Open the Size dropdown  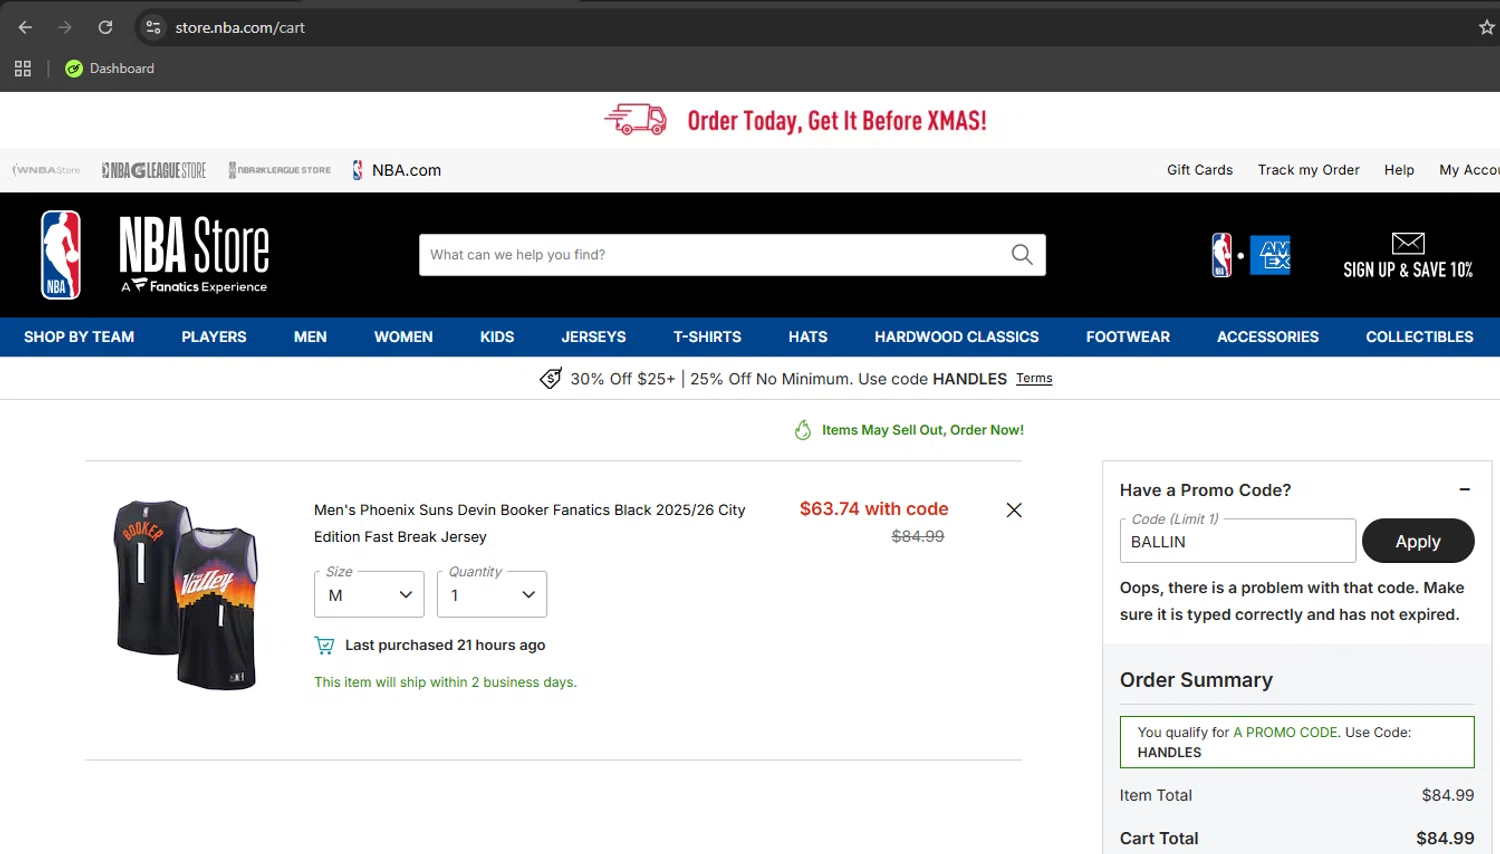pyautogui.click(x=369, y=595)
